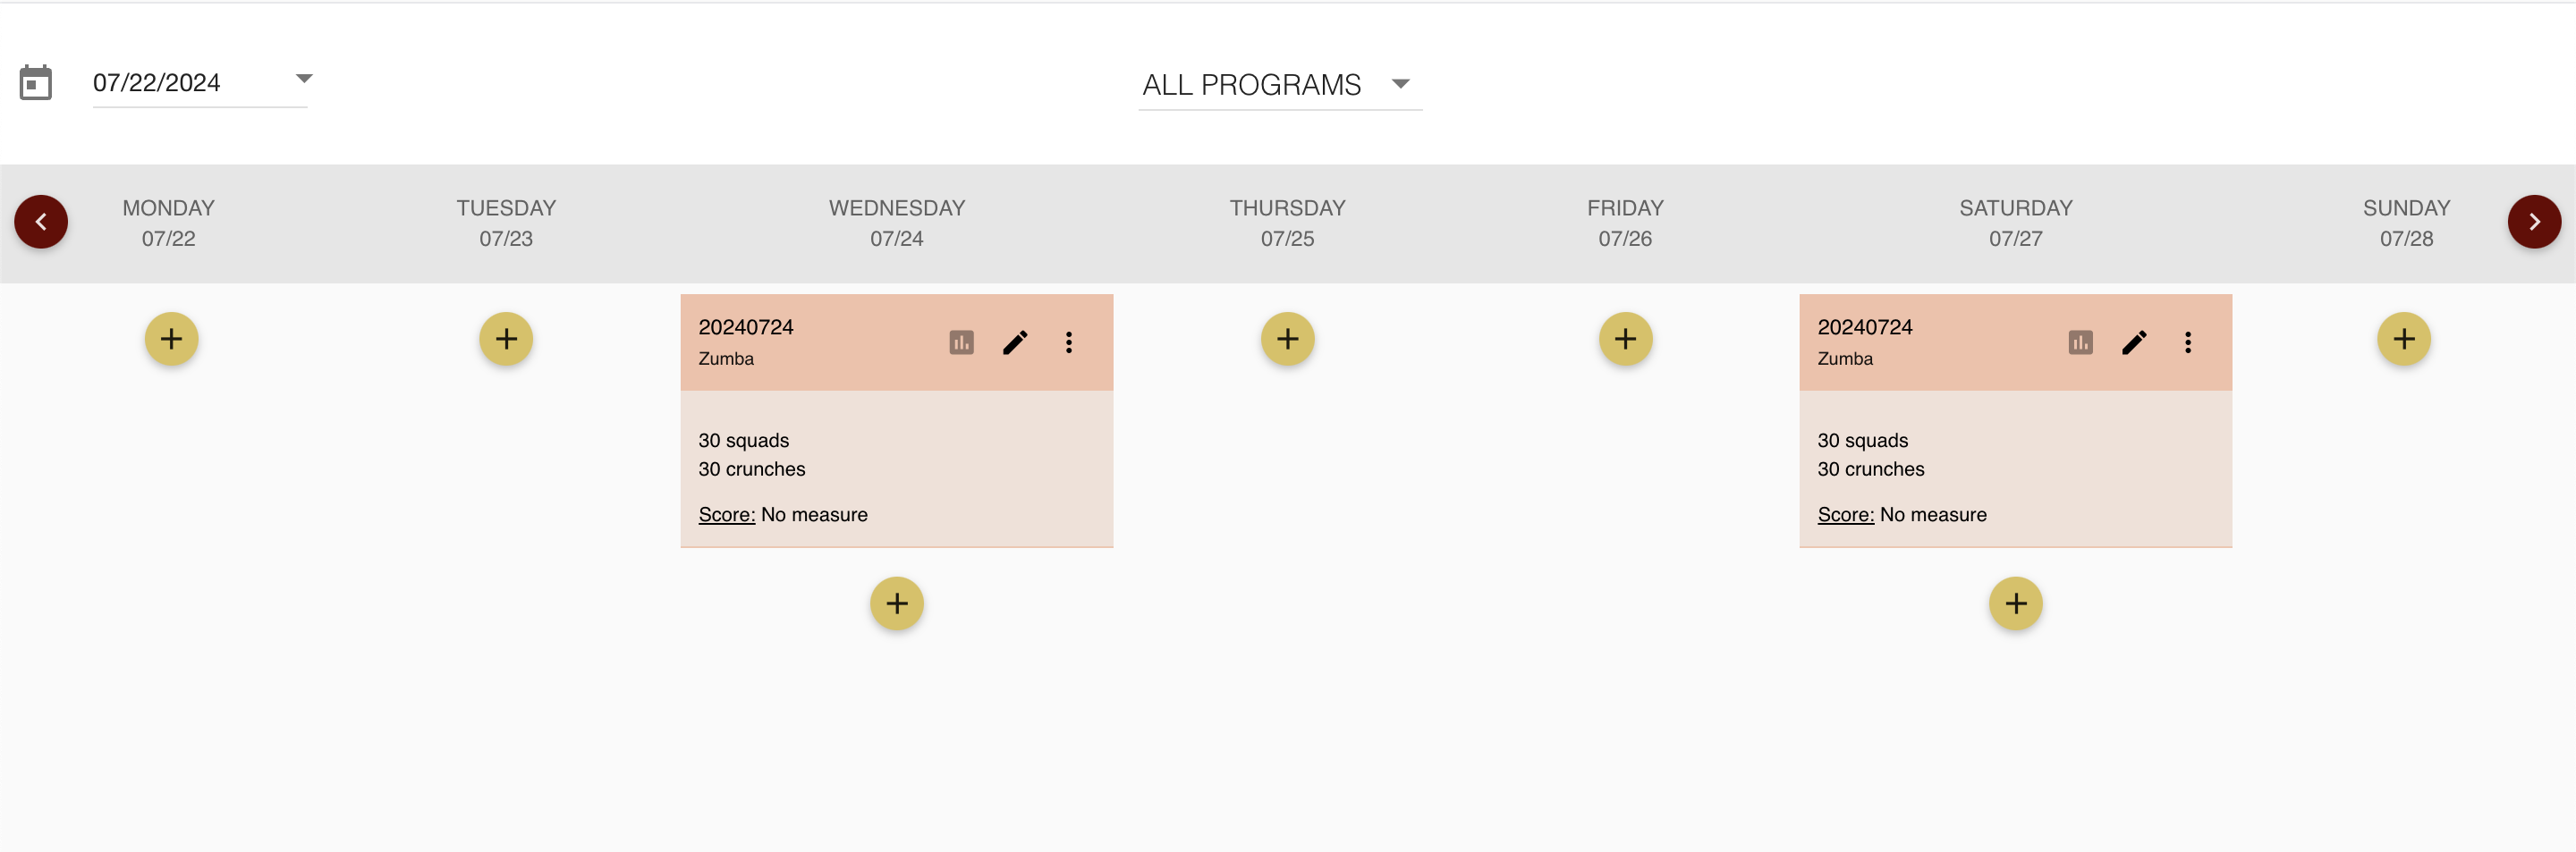The height and width of the screenshot is (852, 2576).
Task: Open results chart on Wednesday Zumba card
Action: coord(961,343)
